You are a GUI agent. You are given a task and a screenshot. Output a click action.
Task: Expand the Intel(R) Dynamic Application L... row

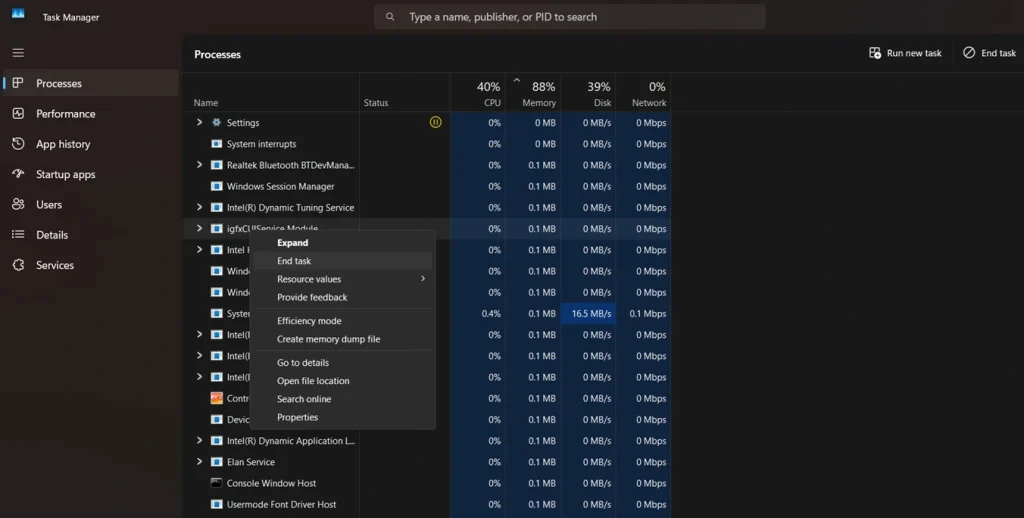click(200, 440)
